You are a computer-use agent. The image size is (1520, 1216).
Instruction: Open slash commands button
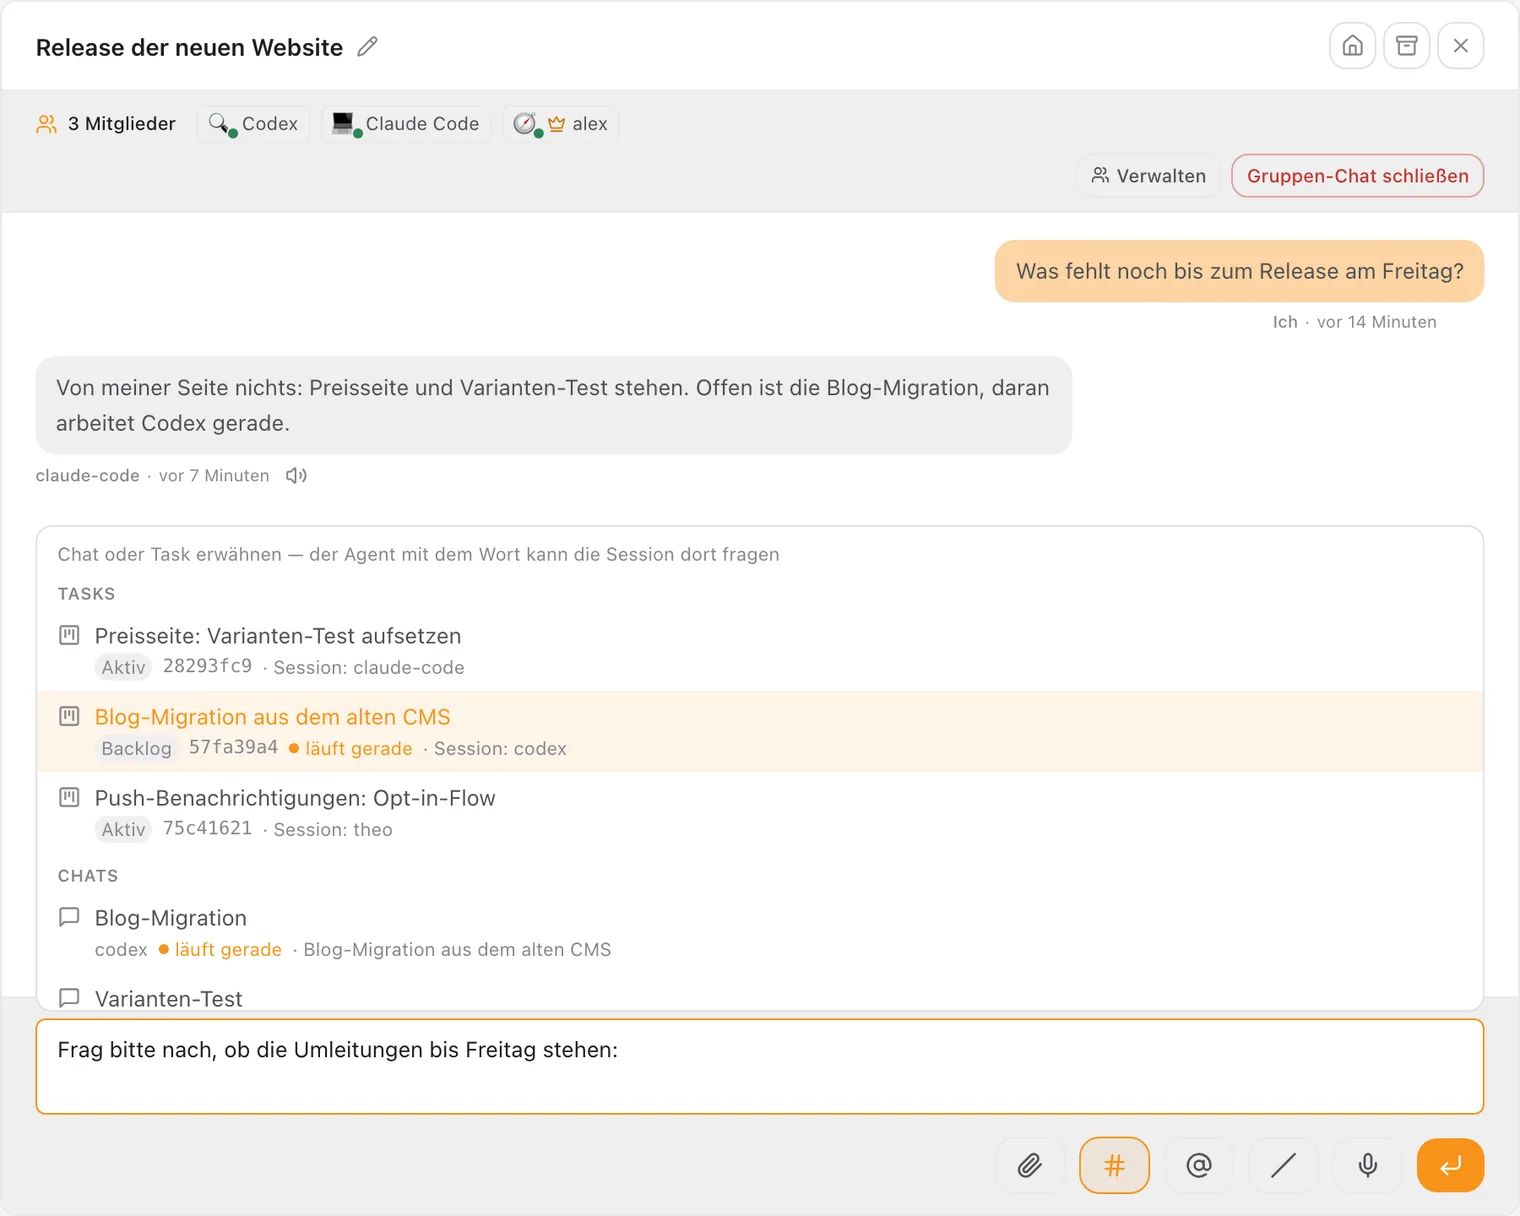(x=1283, y=1165)
